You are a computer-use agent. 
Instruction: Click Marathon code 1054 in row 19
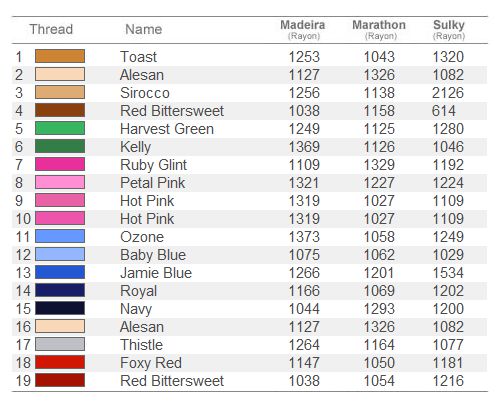(x=379, y=381)
